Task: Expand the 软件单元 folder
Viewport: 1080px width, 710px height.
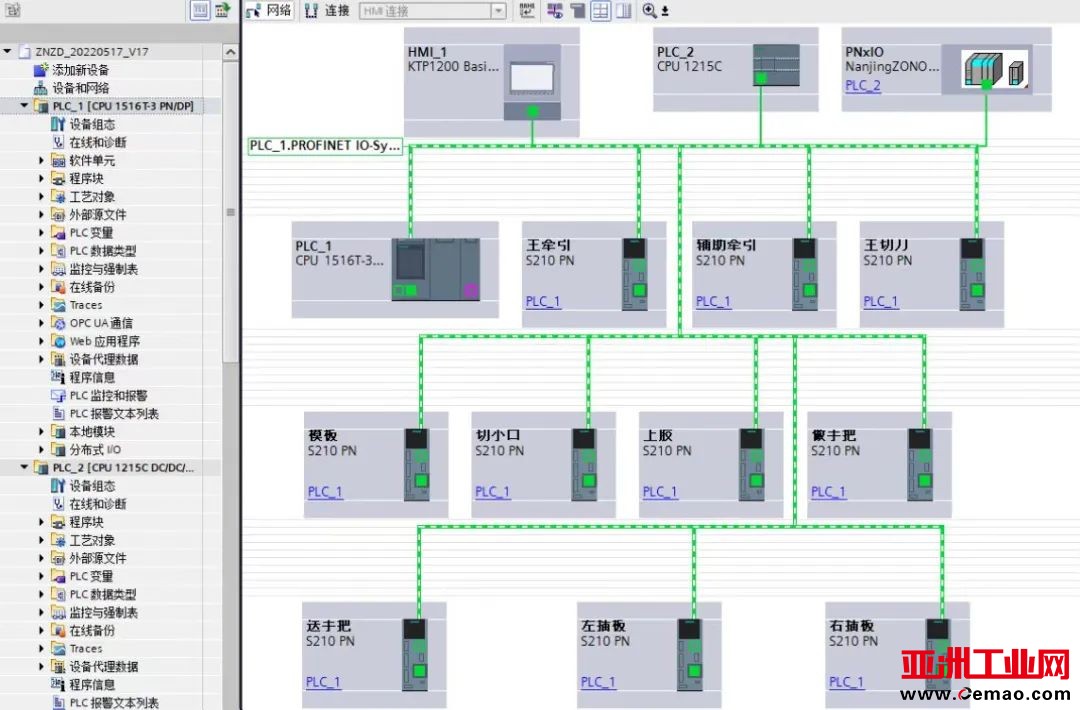Action: pyautogui.click(x=41, y=160)
